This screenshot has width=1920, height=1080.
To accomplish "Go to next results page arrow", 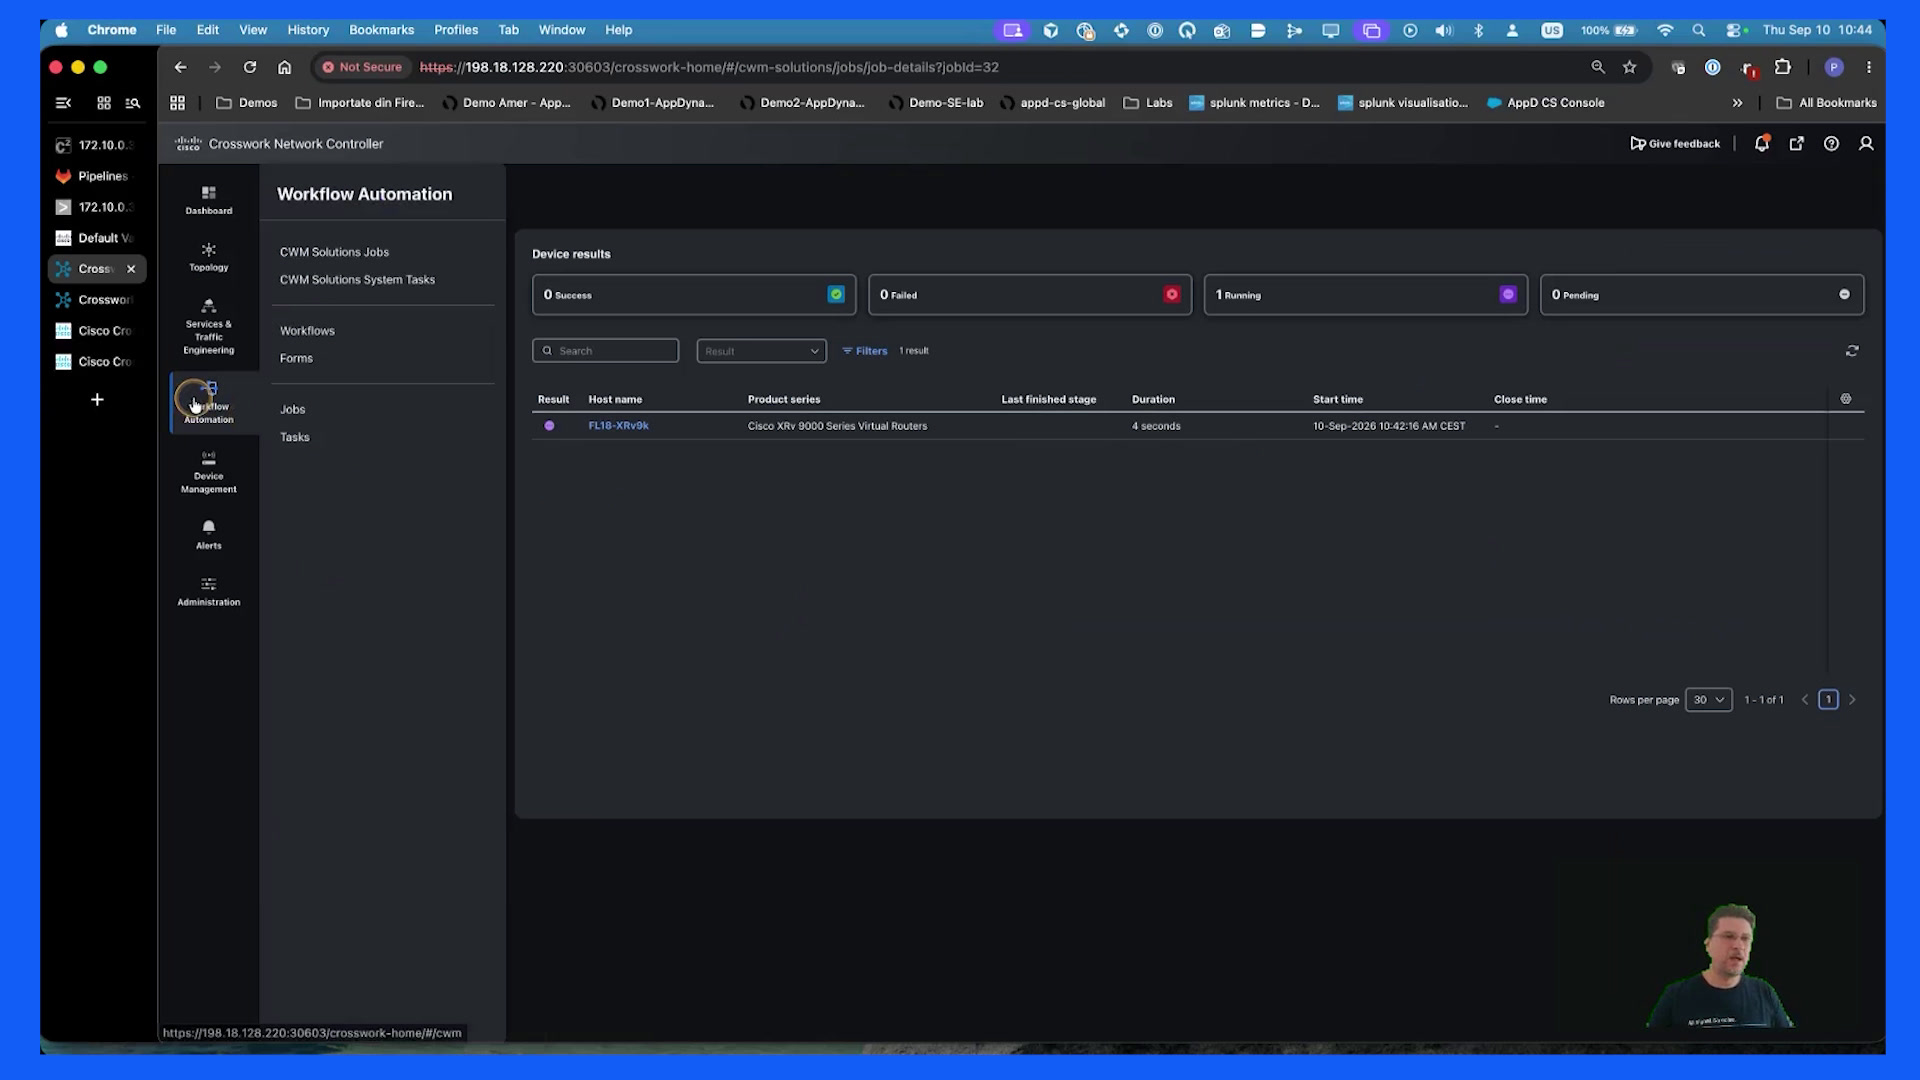I will 1852,700.
